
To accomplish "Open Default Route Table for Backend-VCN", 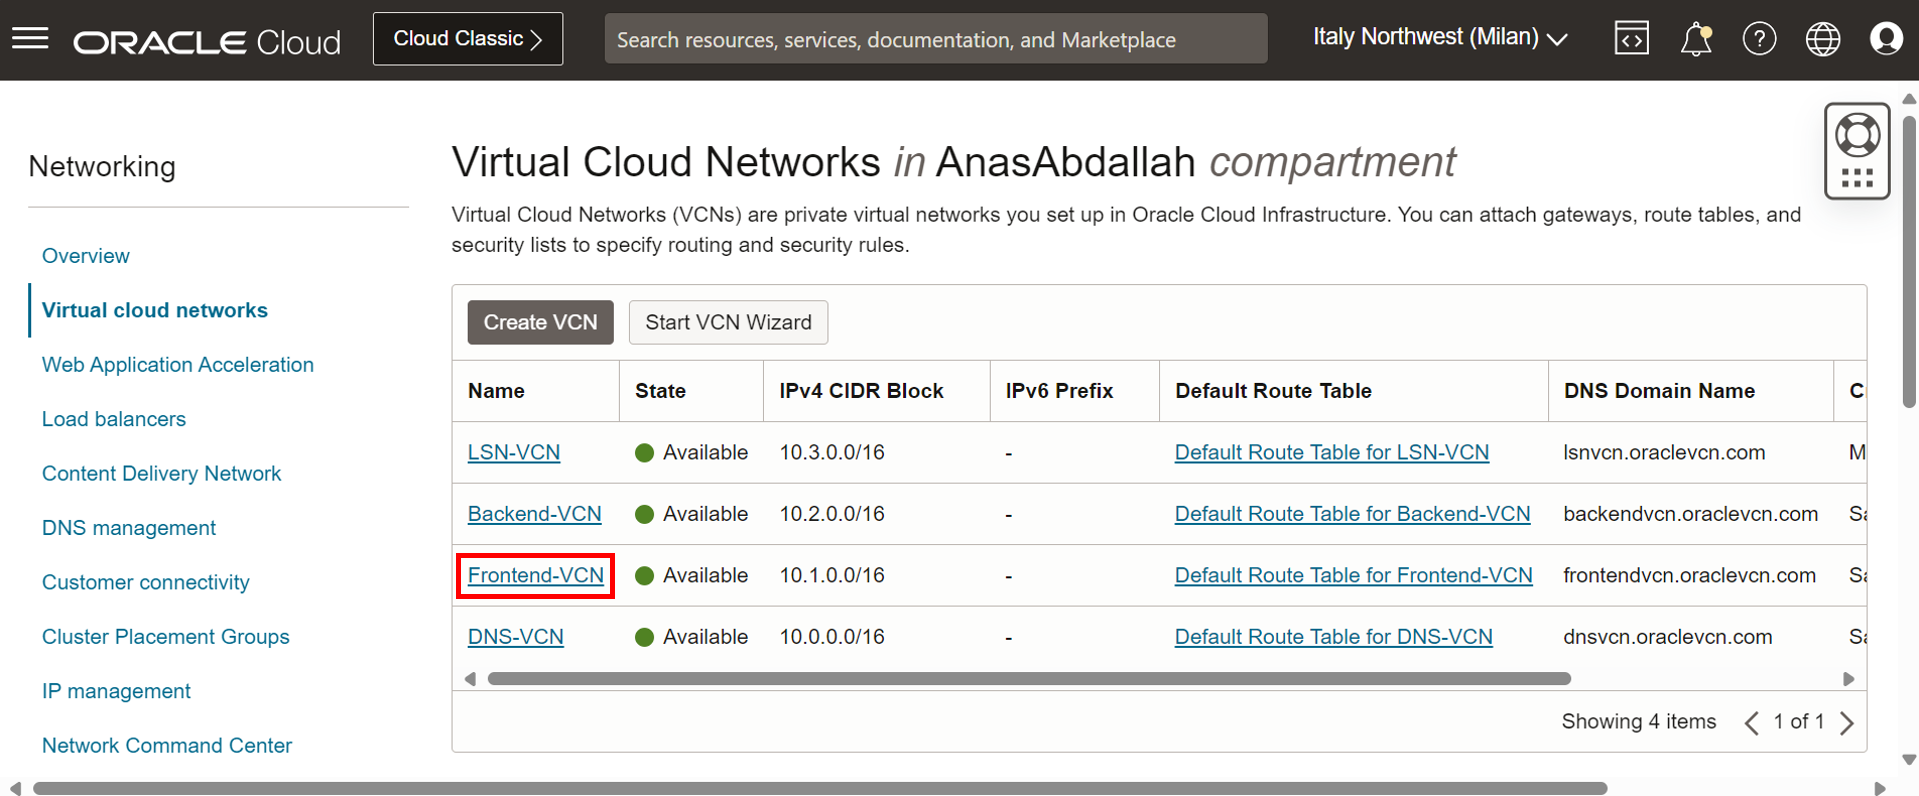I will pyautogui.click(x=1352, y=514).
